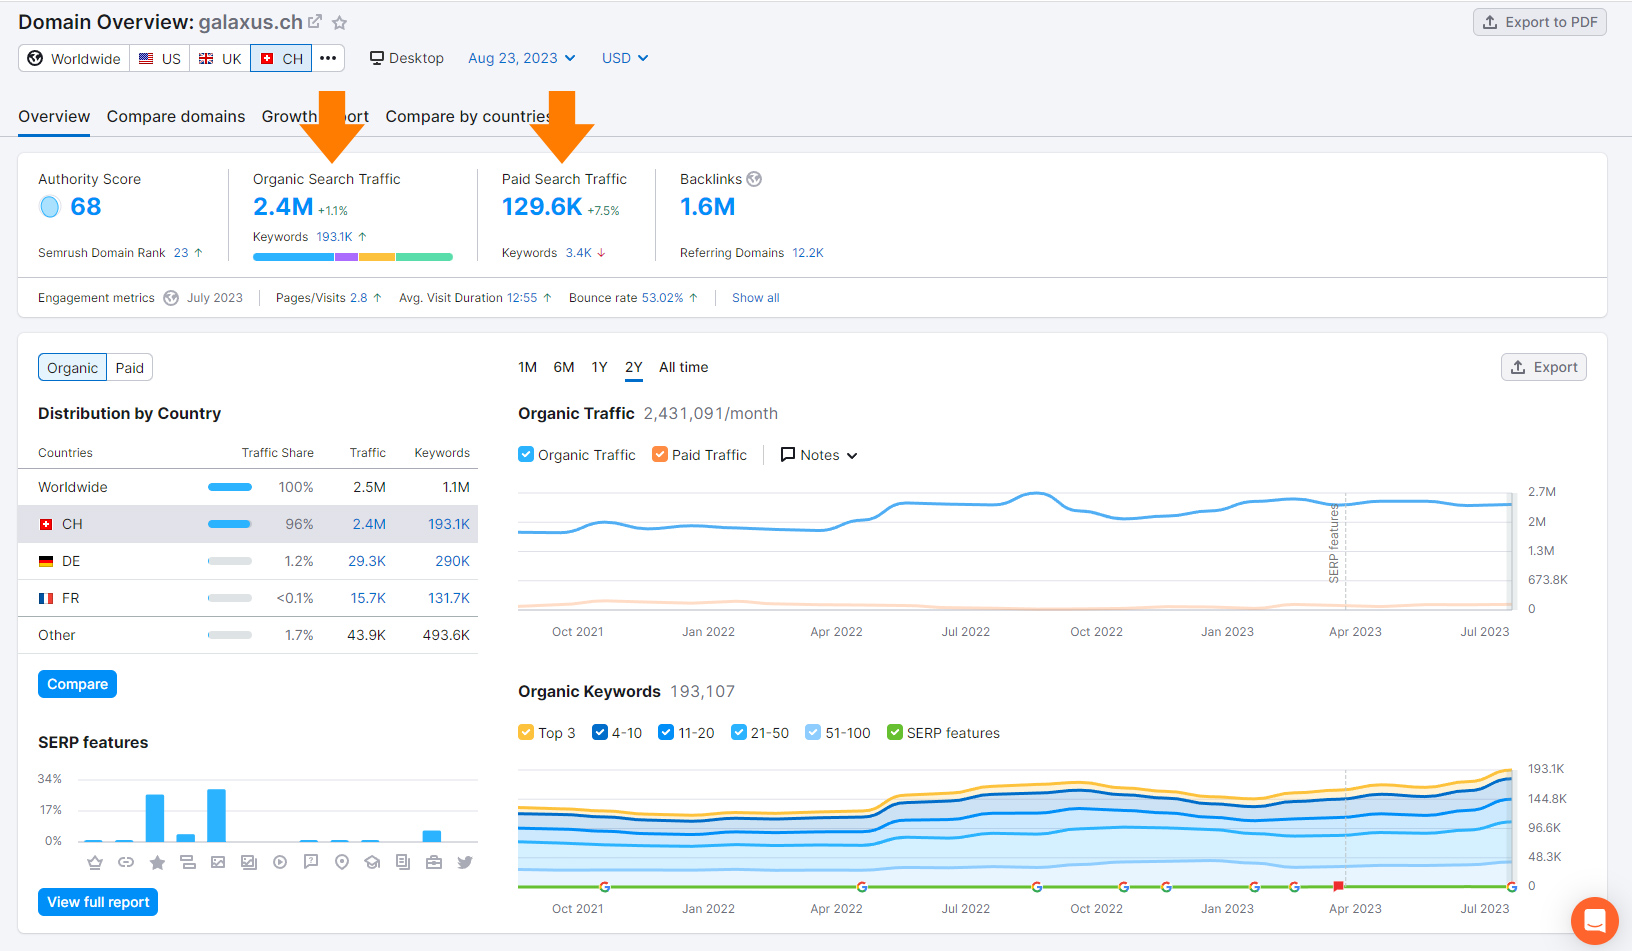Toggle the 51-100 keywords checkbox

pyautogui.click(x=813, y=732)
